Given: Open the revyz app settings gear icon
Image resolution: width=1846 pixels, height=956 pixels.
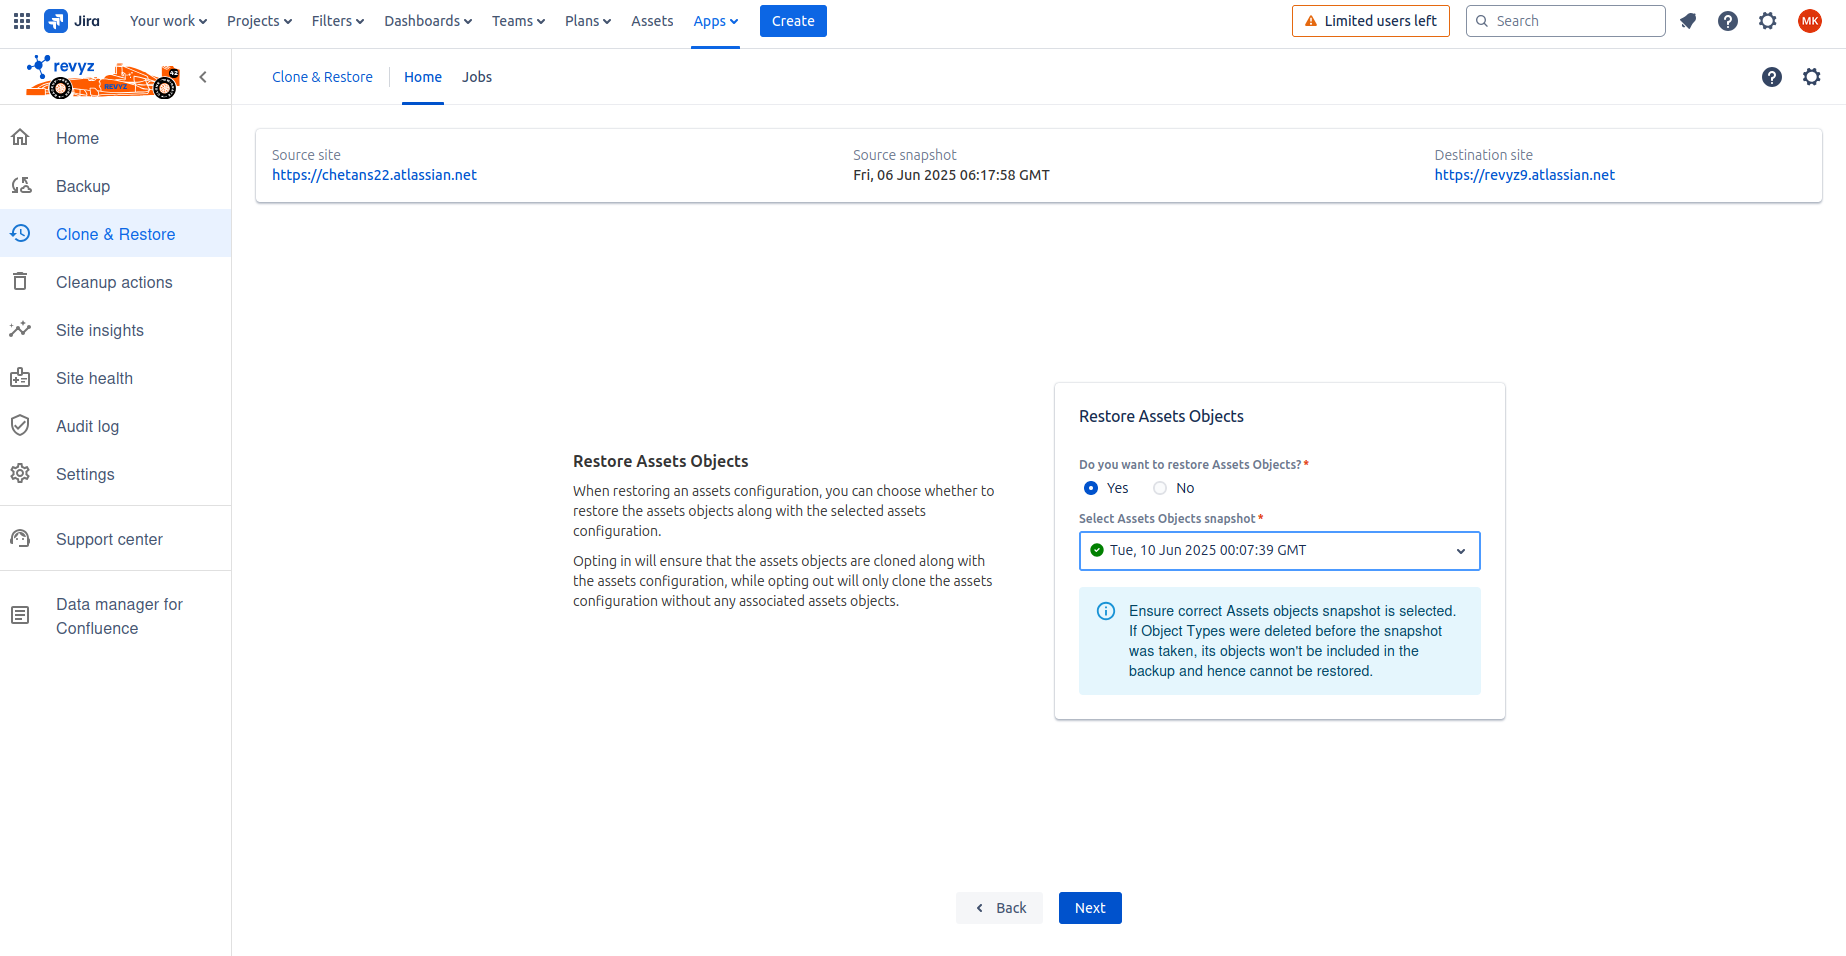Looking at the screenshot, I should tap(1811, 77).
